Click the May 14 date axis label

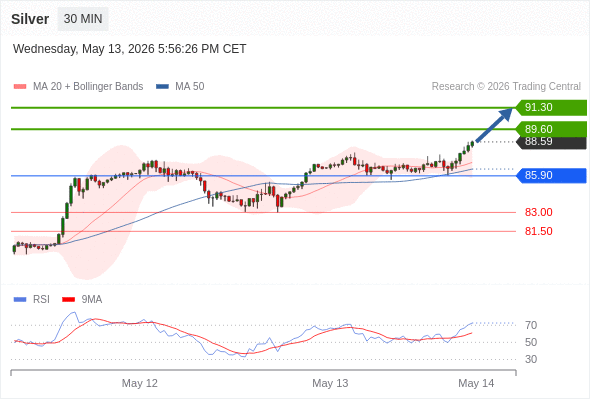click(x=476, y=383)
